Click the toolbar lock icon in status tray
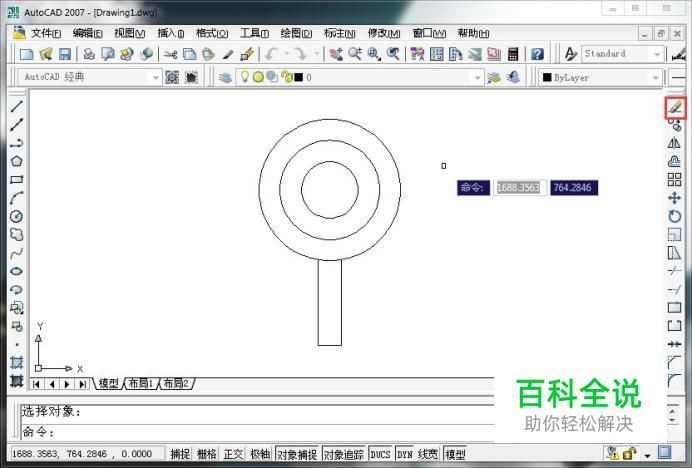692x468 pixels. click(x=630, y=453)
